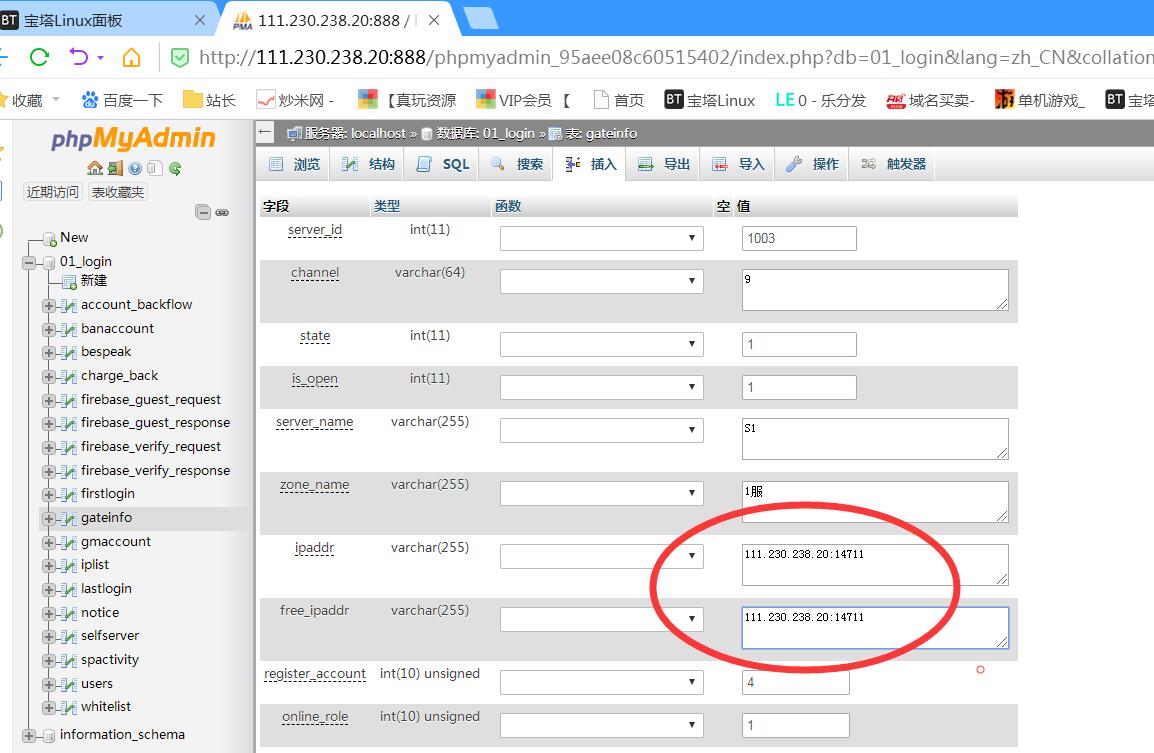Click the link-with-main-panel chain icon
1154x753 pixels.
pyautogui.click(x=222, y=212)
